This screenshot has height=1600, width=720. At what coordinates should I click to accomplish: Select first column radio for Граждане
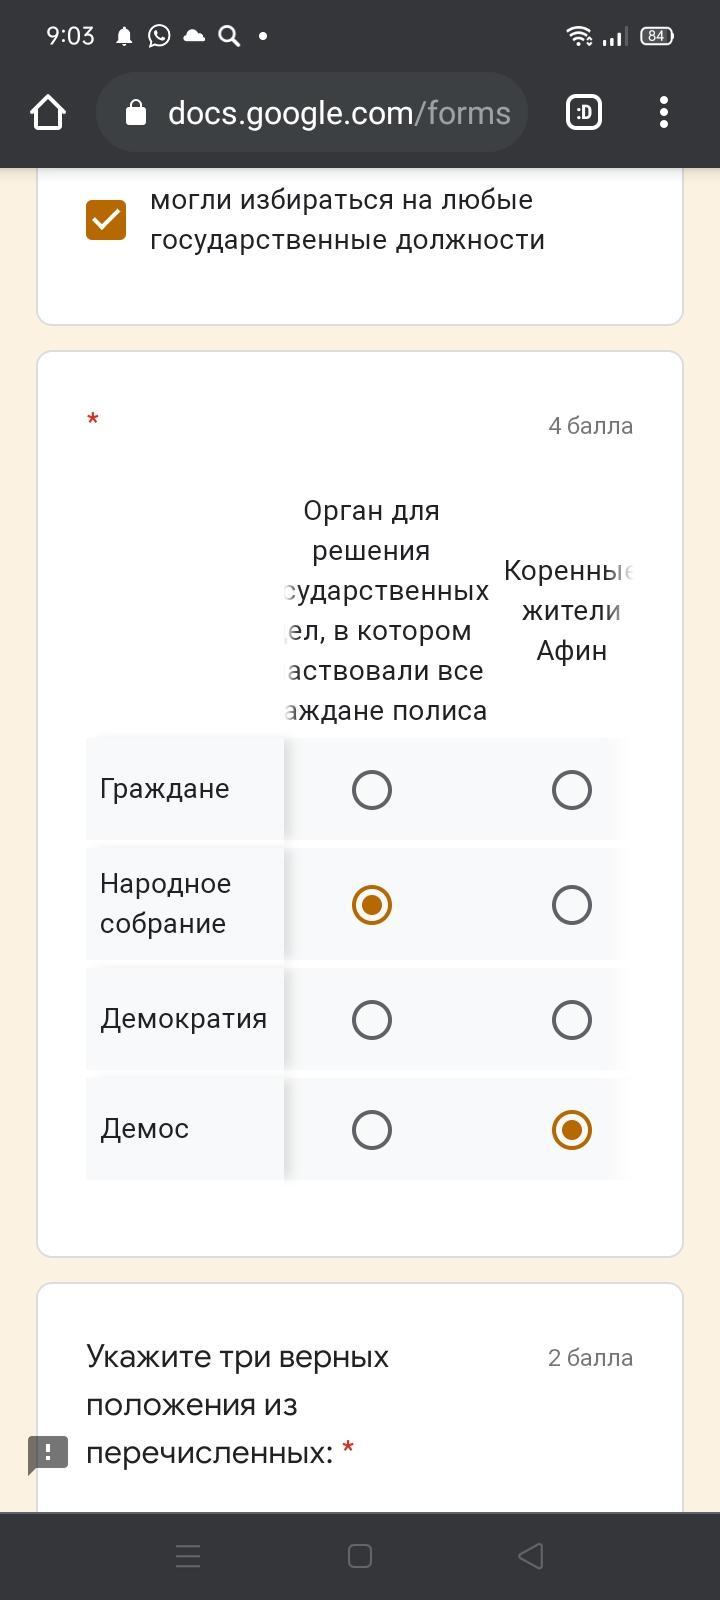372,790
